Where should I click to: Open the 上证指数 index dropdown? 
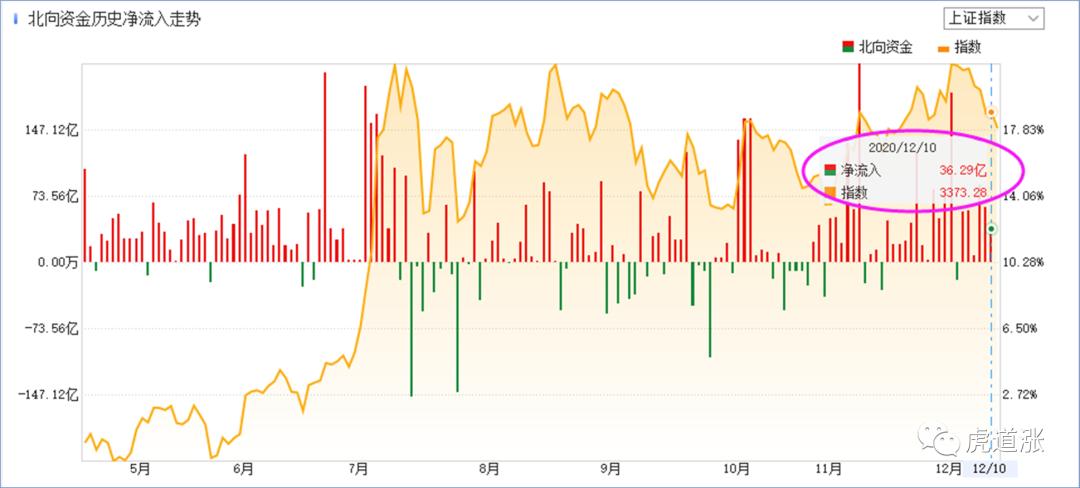pos(994,19)
